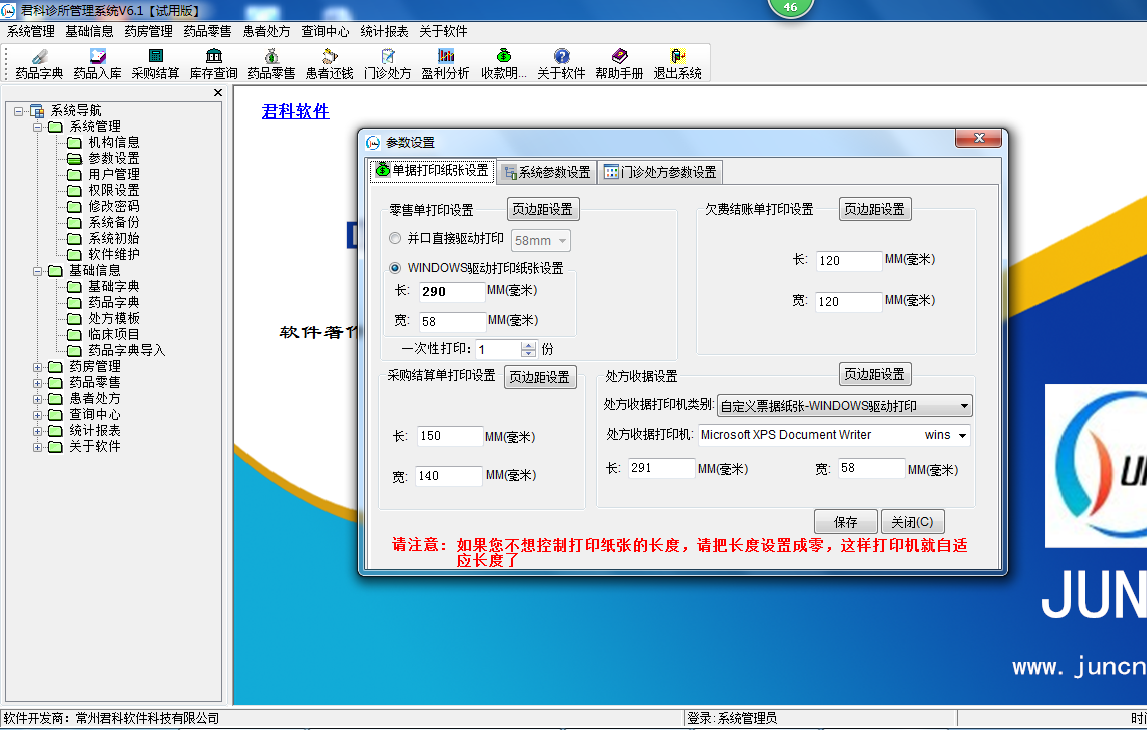The height and width of the screenshot is (730, 1147).
Task: Increase the 一次性打印 copies stepper
Action: (x=528, y=345)
